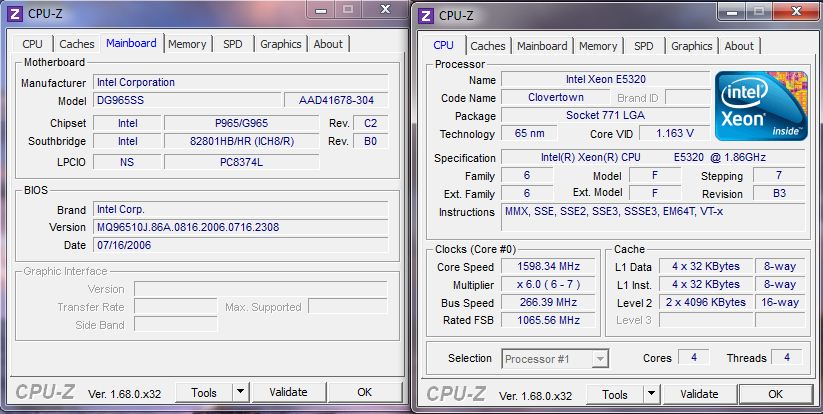
Task: Click chipset revision value C2
Action: [x=371, y=123]
